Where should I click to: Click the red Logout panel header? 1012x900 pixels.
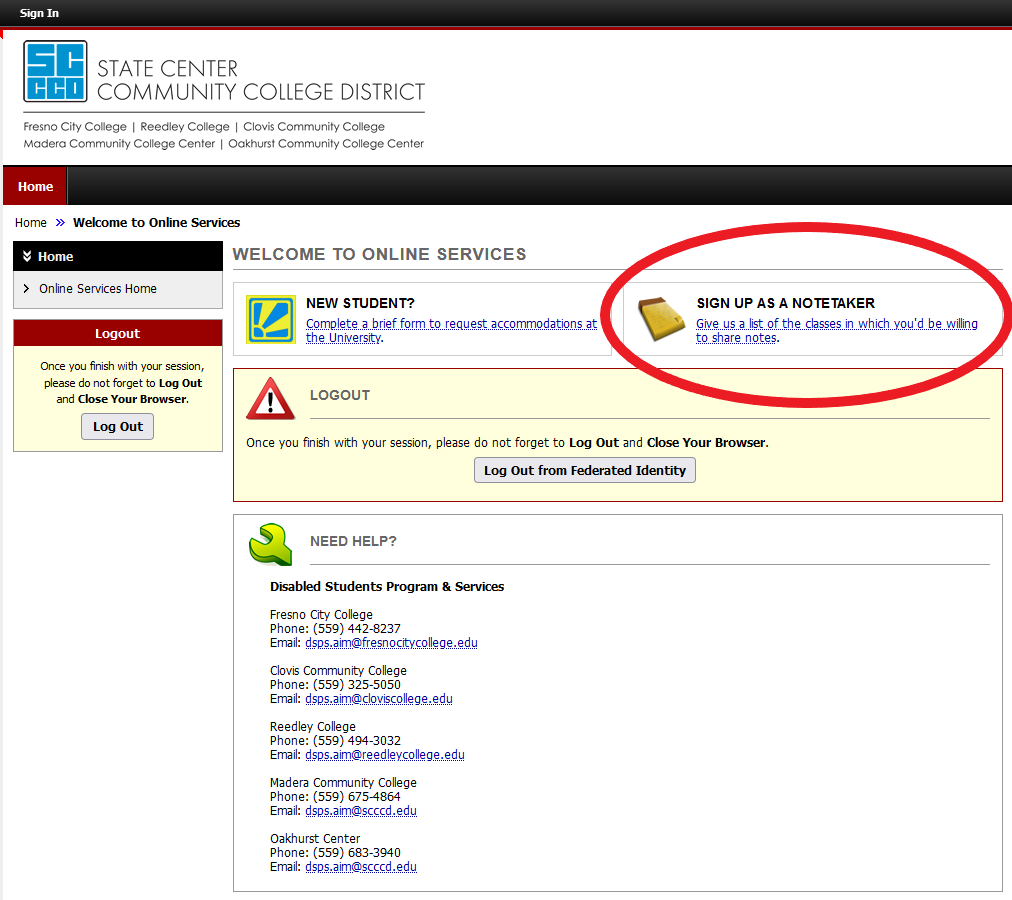118,333
